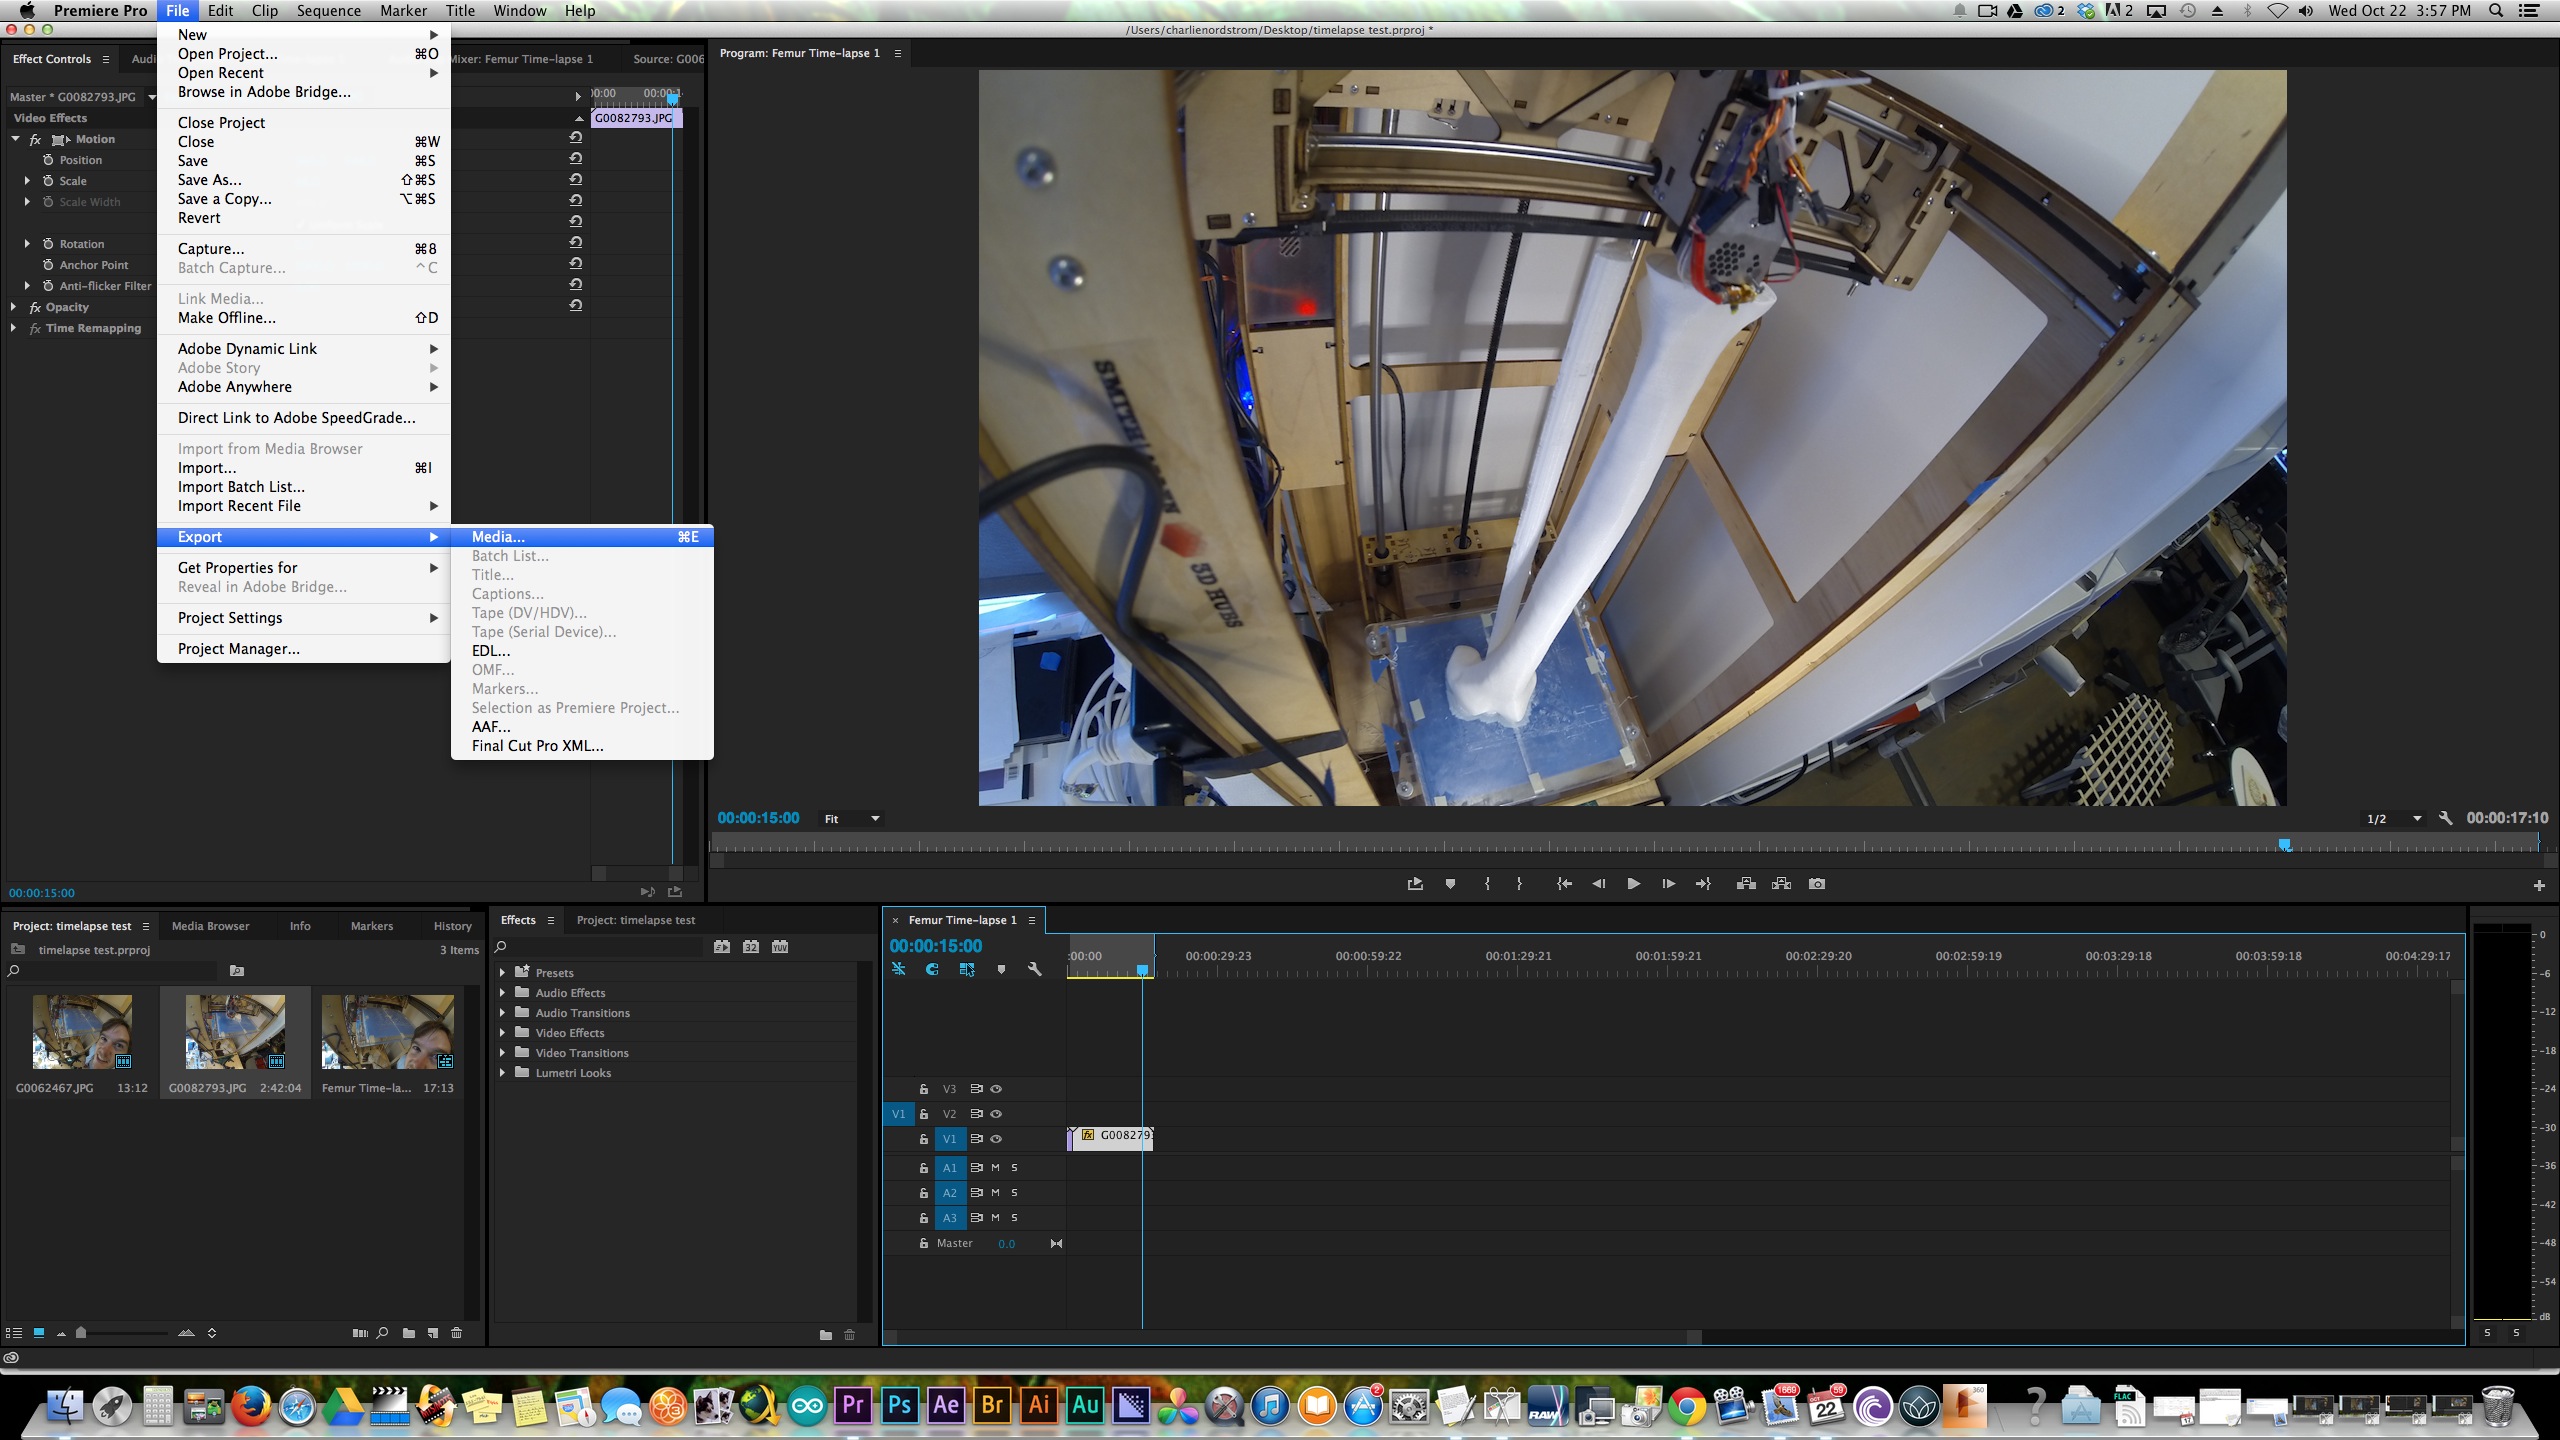Screen dimensions: 2560x1440
Task: Click Program monitor playhead on scrubber
Action: pyautogui.click(x=2285, y=845)
